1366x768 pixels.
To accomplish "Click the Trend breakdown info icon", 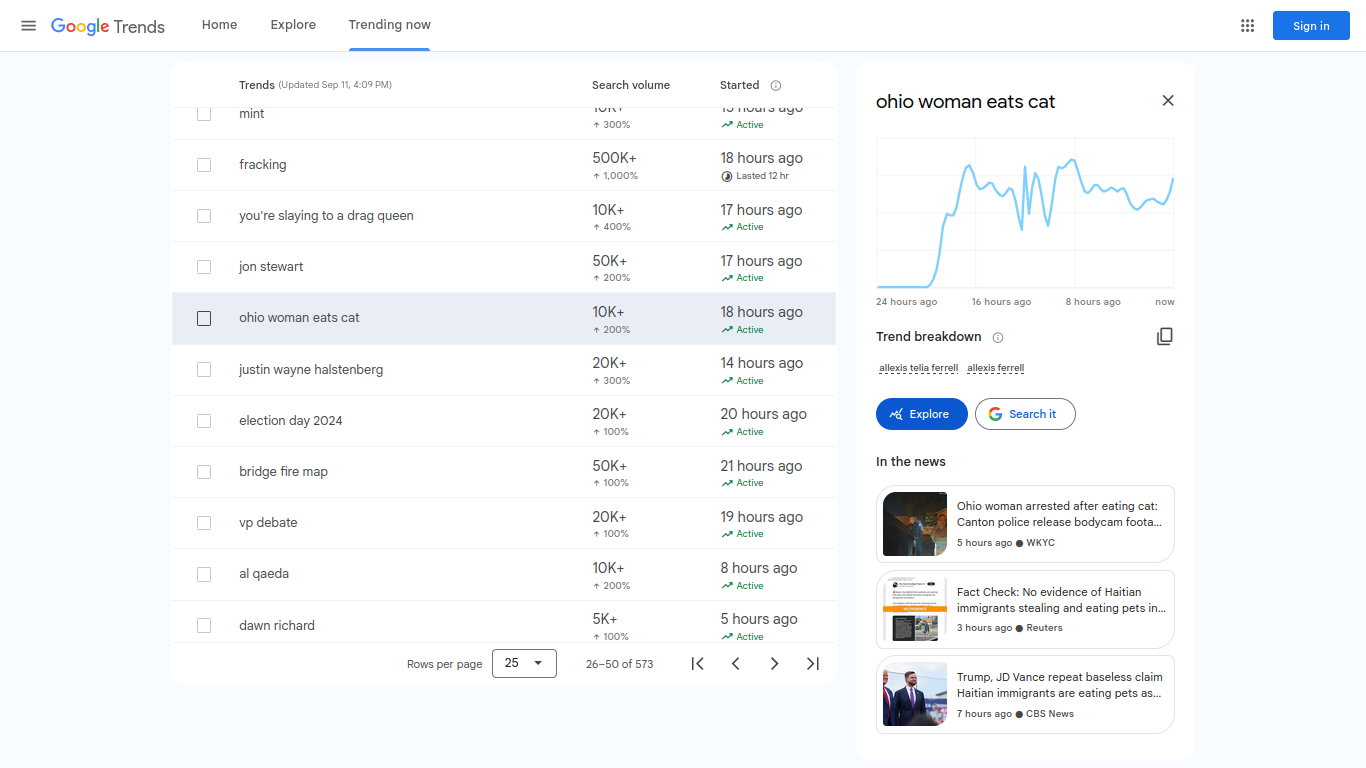I will coord(997,337).
